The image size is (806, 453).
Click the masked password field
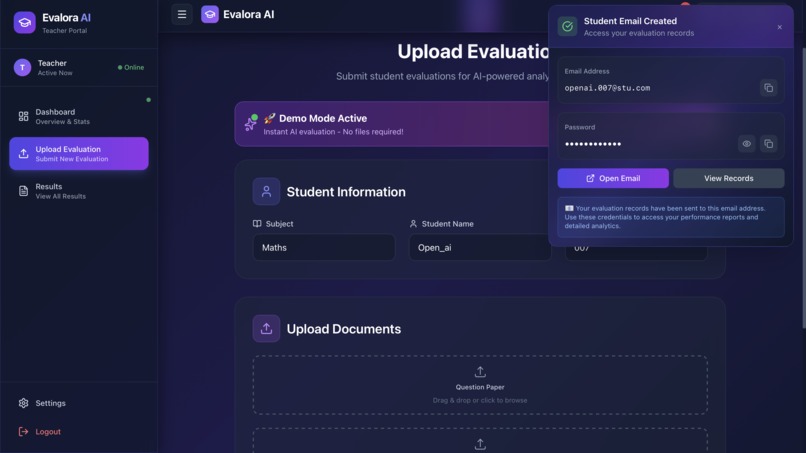[593, 144]
